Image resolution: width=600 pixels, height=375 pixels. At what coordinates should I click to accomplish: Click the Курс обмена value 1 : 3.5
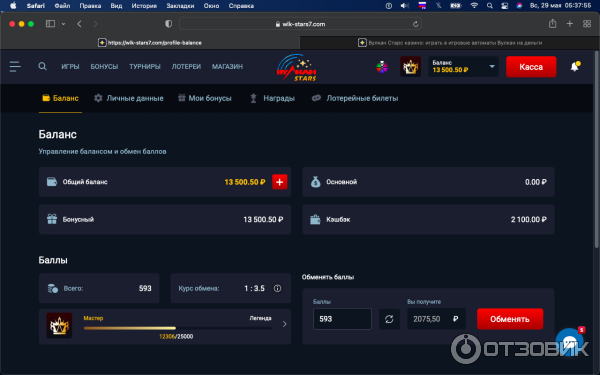coord(254,288)
